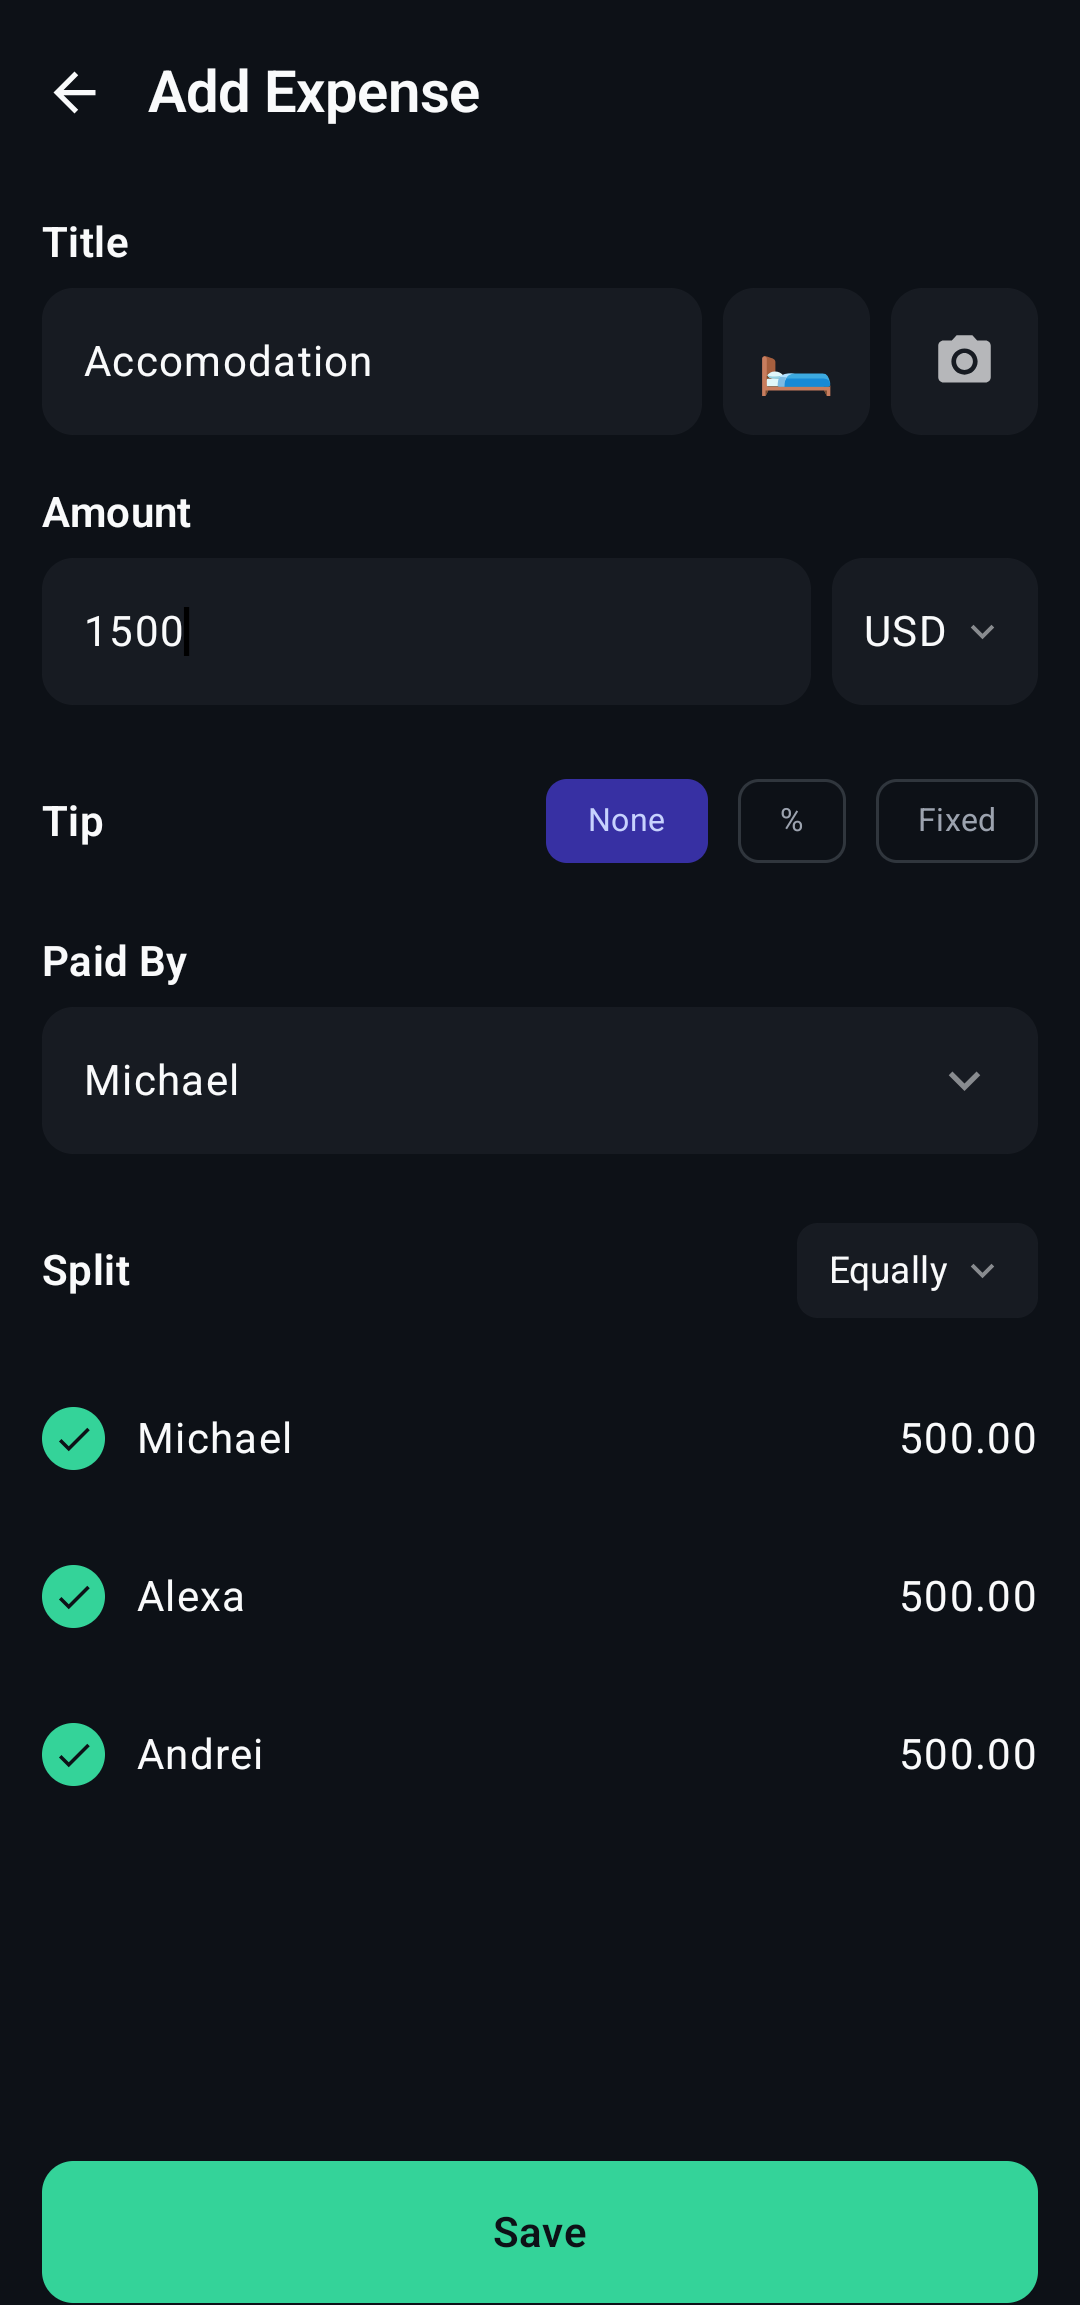Image resolution: width=1080 pixels, height=2305 pixels.
Task: Tap Andrei's 500.00 split amount
Action: click(x=968, y=1755)
